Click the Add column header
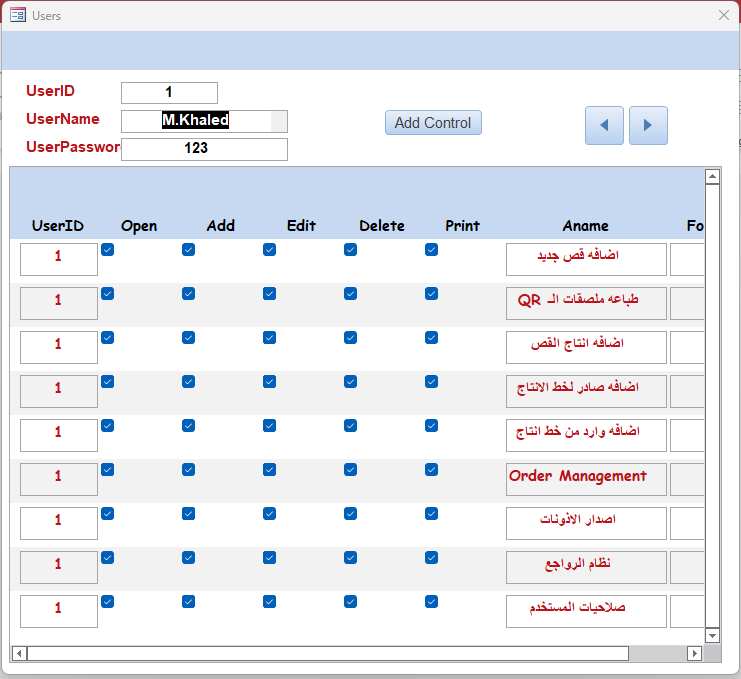This screenshot has height=679, width=741. click(x=220, y=226)
